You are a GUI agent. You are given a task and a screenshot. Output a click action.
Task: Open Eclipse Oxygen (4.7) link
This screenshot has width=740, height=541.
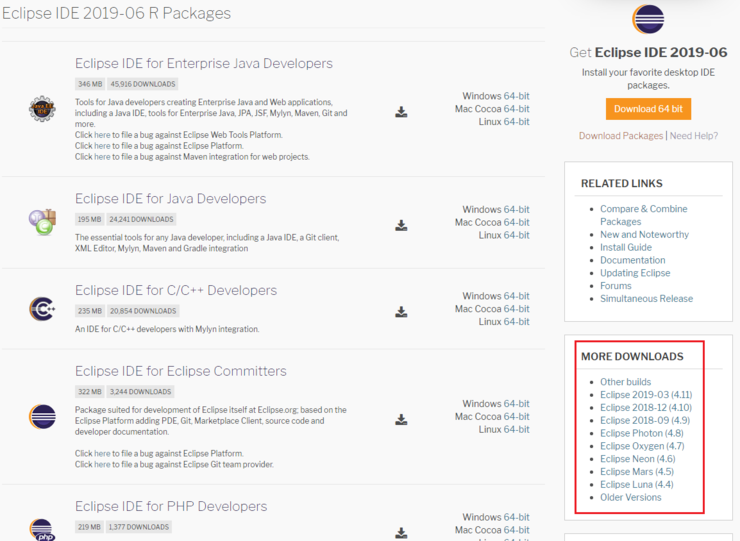click(642, 446)
